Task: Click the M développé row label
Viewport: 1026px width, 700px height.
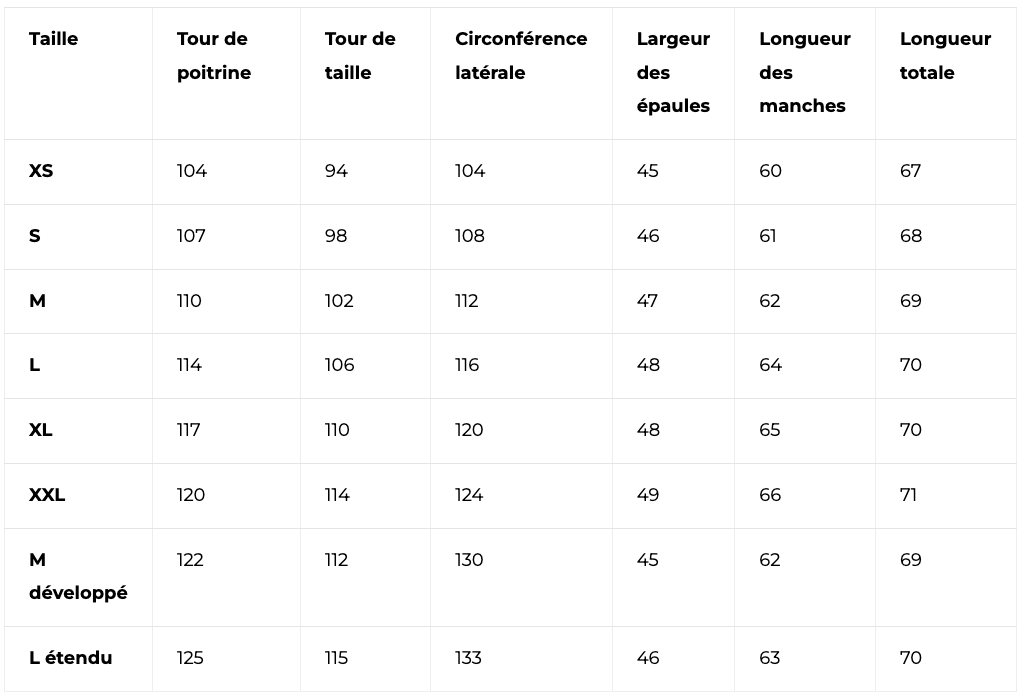Action: pos(79,576)
